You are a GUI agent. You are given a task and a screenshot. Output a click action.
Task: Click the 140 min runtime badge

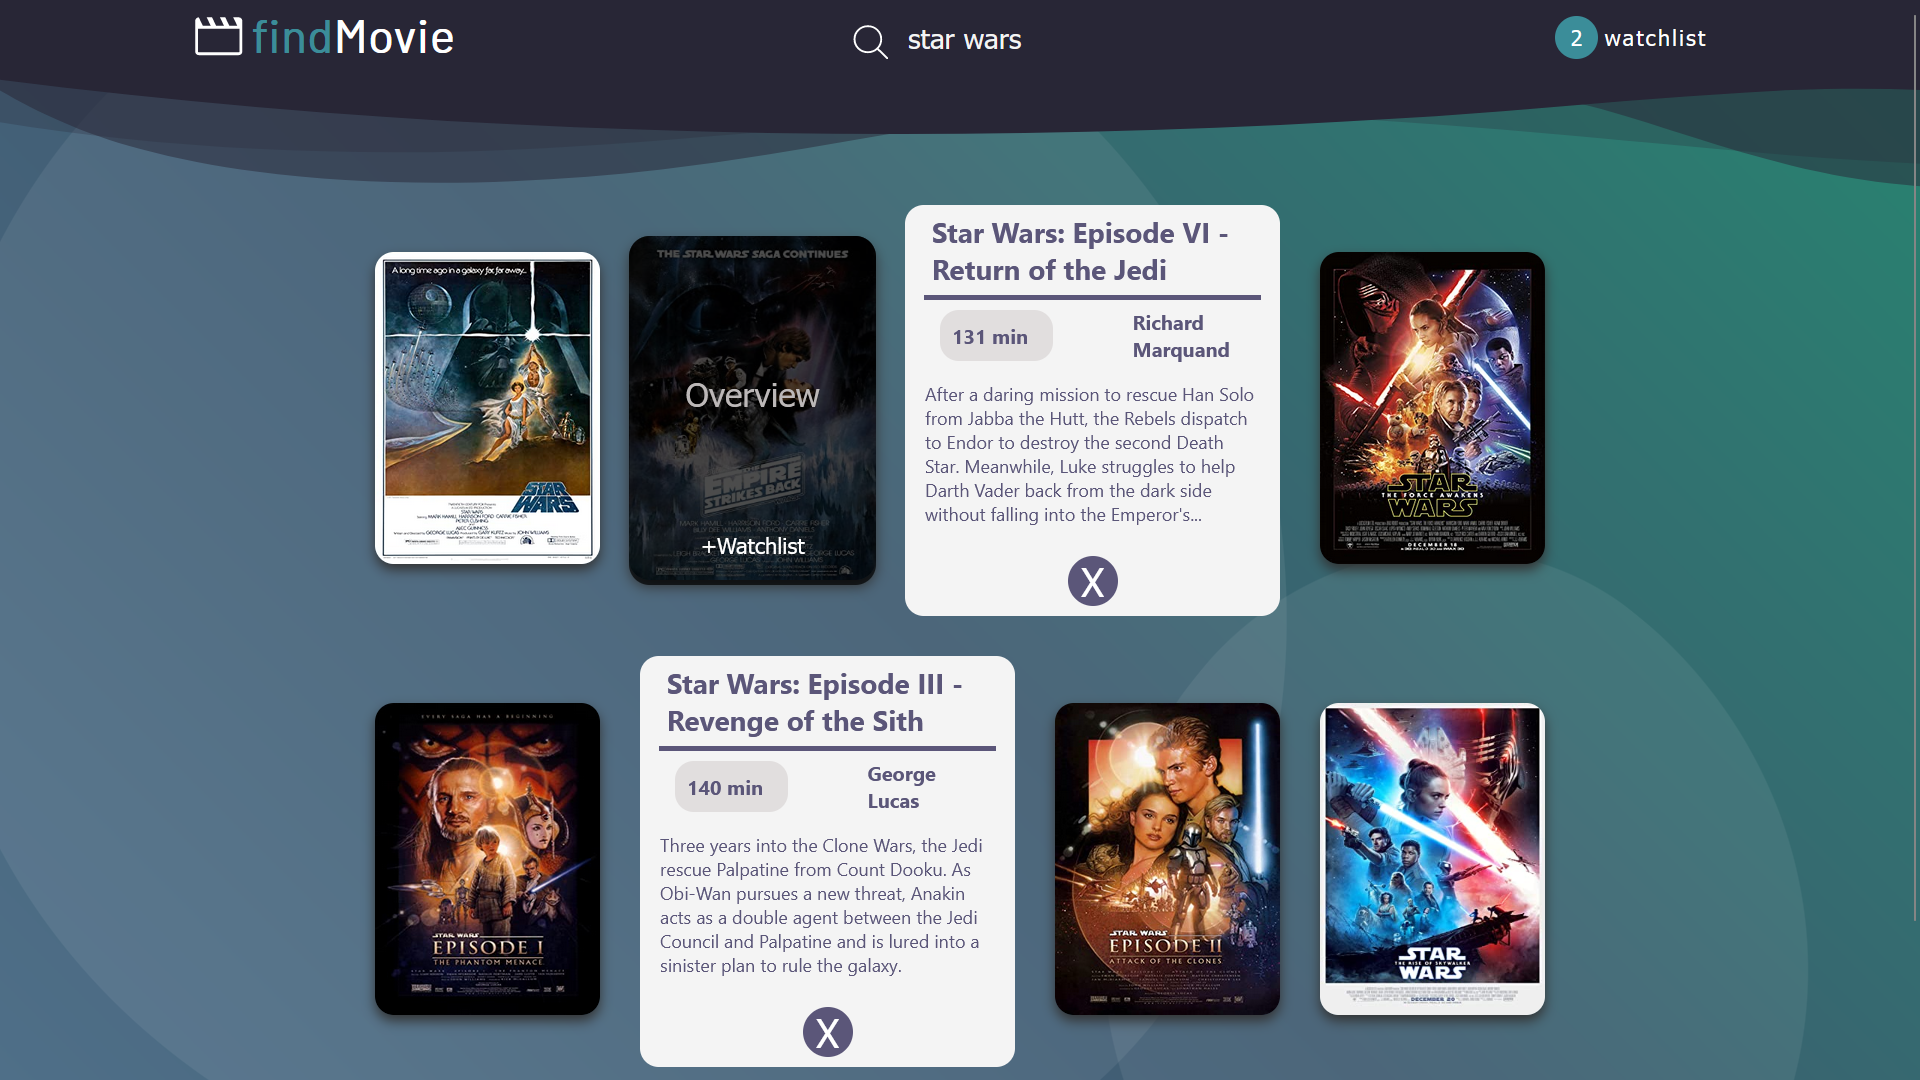[x=730, y=787]
